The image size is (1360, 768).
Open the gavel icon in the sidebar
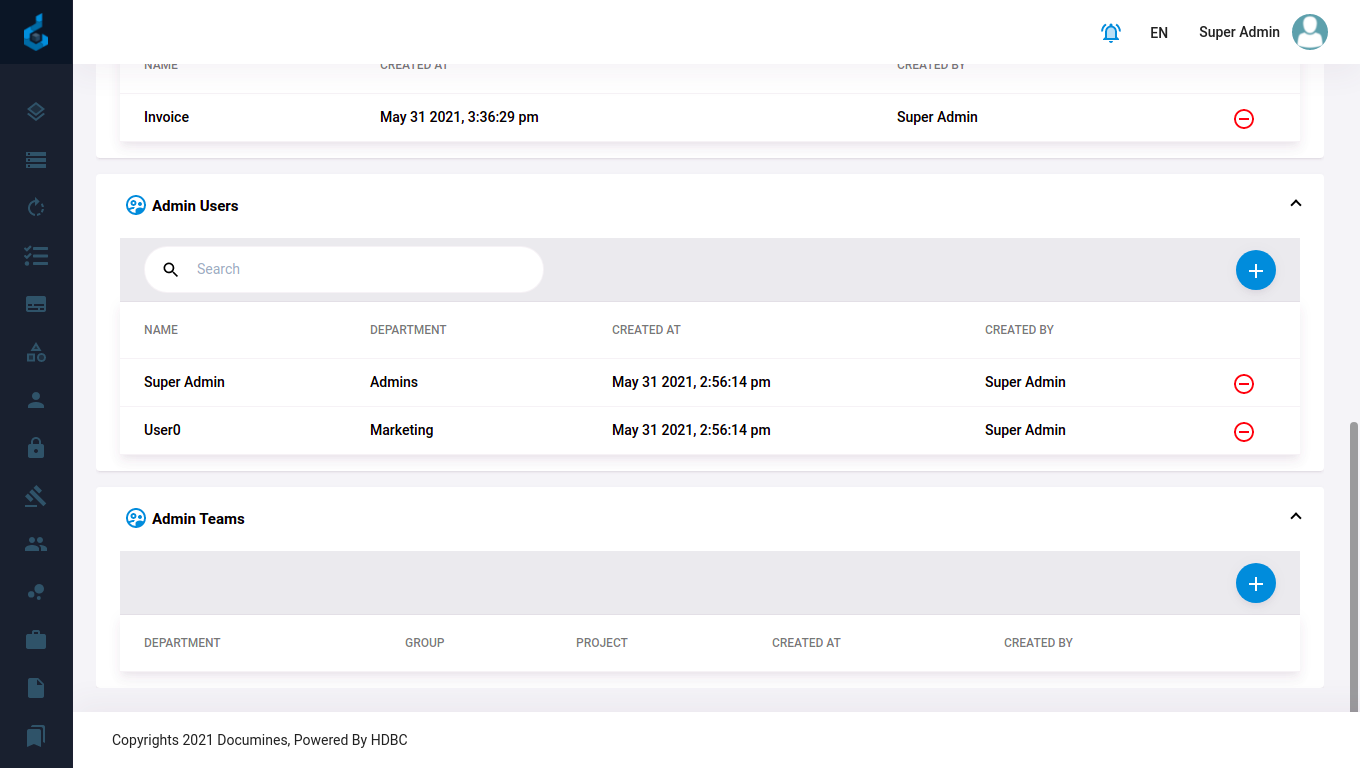pyautogui.click(x=36, y=496)
